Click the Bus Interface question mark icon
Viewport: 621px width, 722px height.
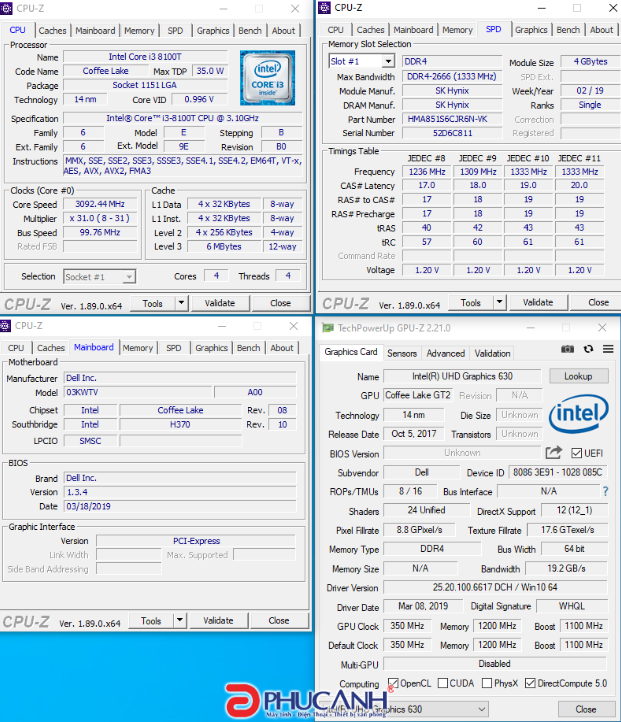605,491
